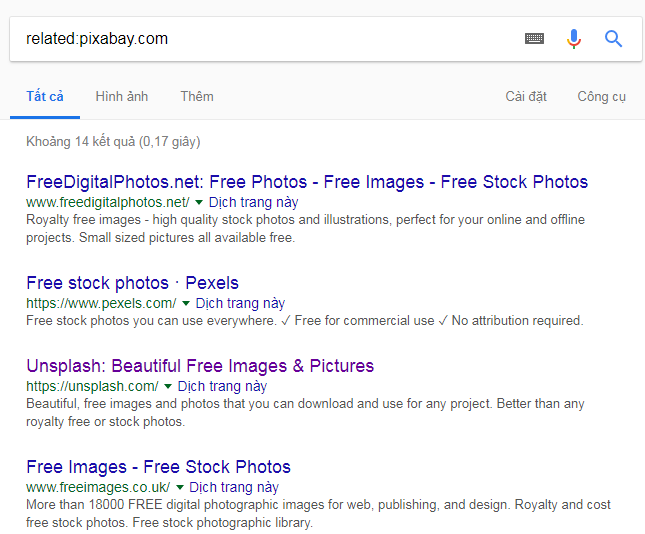Visit the Unsplash Beautiful Free Images result
The height and width of the screenshot is (534, 645).
coord(200,366)
